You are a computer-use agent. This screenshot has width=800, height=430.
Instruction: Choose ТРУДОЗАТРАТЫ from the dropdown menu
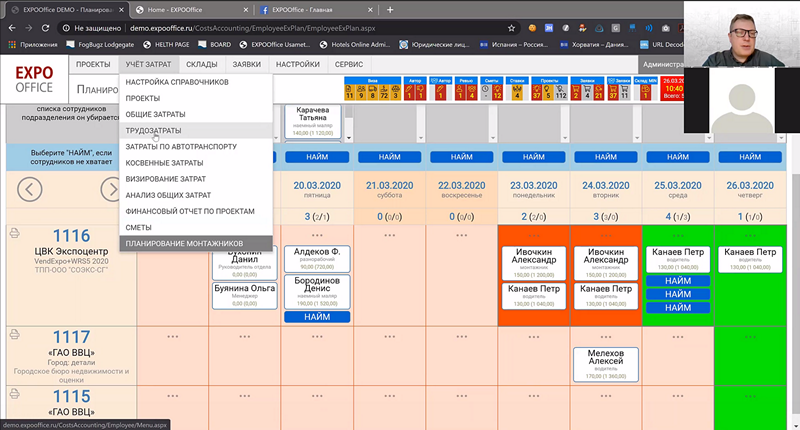[x=196, y=131]
